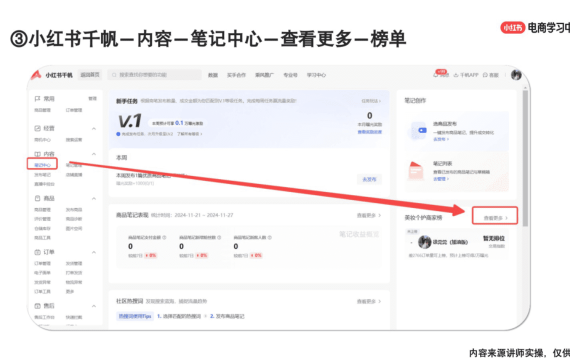
Task: Open the user avatar in top bar
Action: tap(516, 75)
